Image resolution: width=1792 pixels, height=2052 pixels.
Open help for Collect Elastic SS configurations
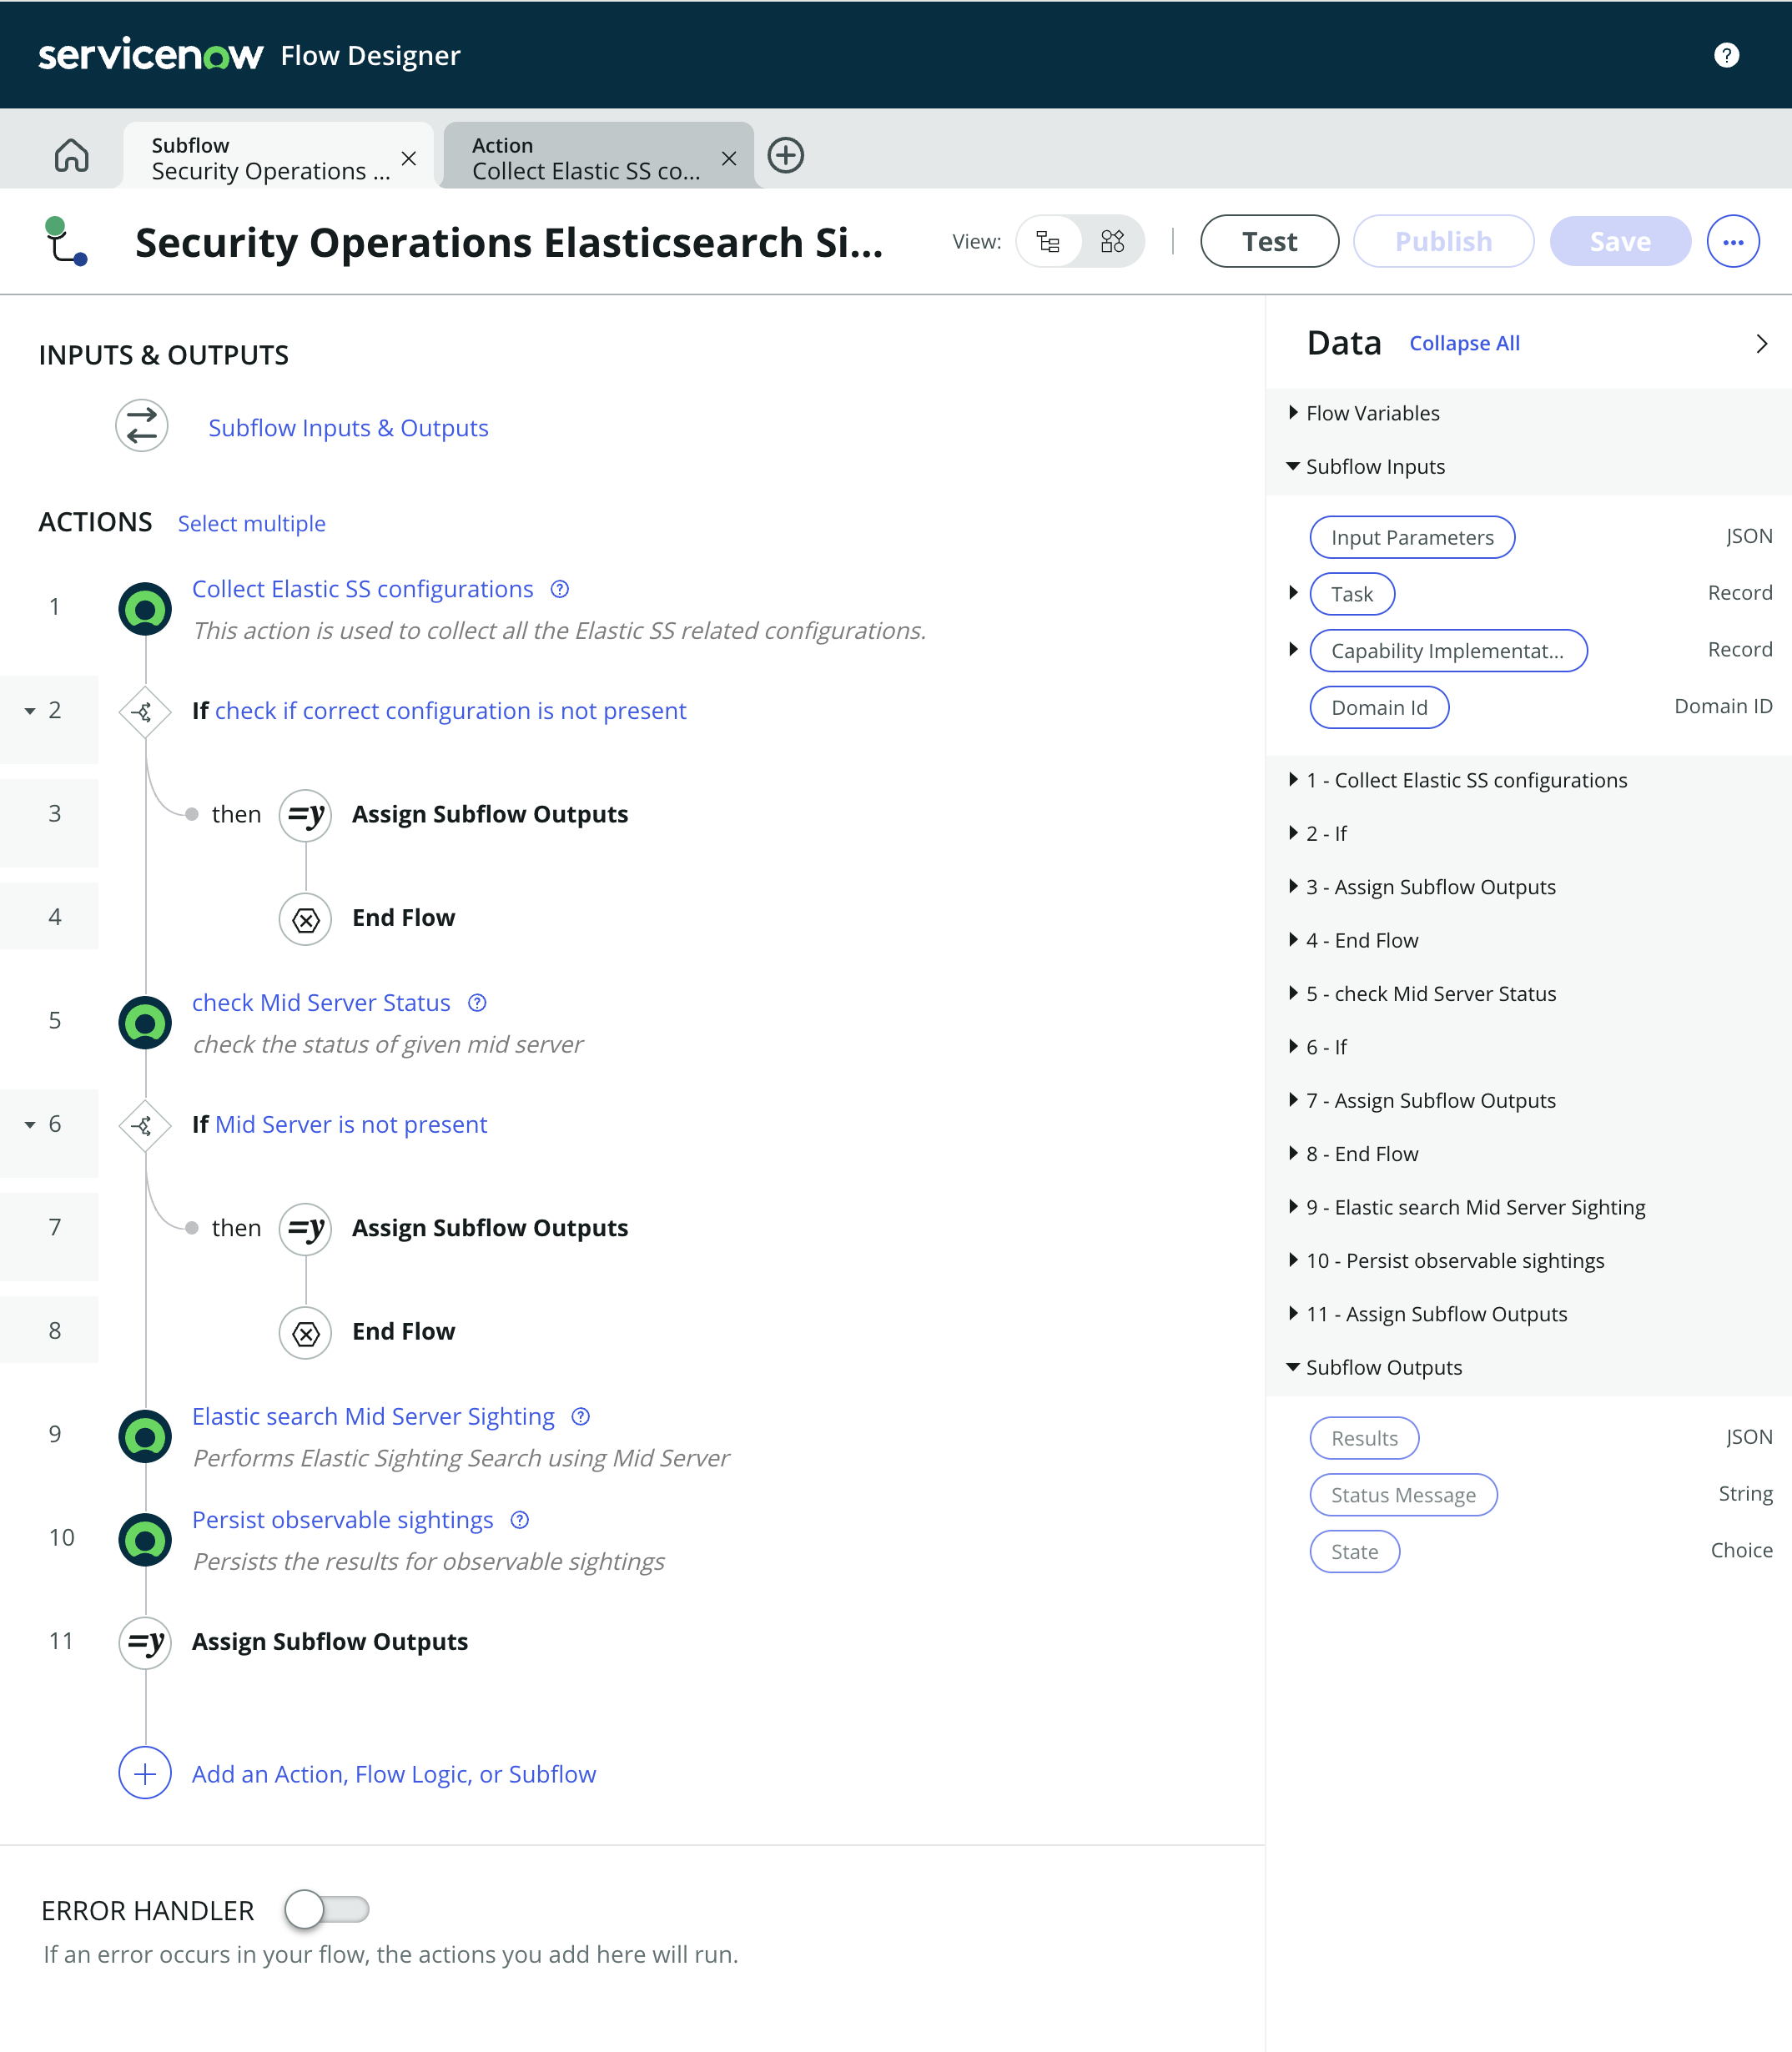click(x=560, y=589)
